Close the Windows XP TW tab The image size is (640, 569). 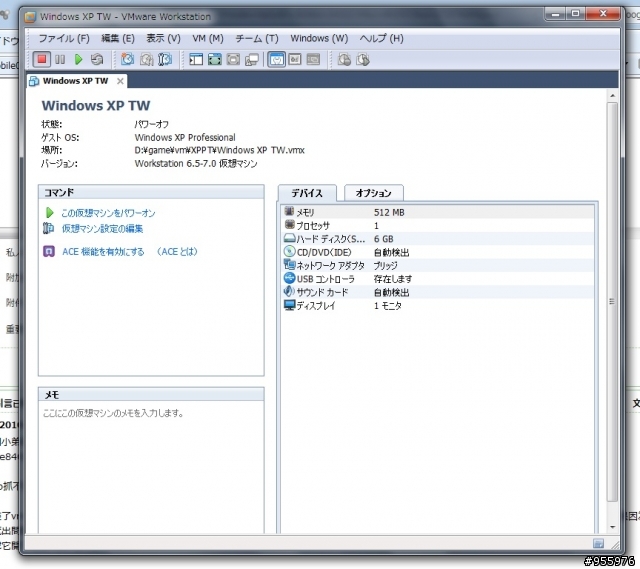(x=120, y=81)
